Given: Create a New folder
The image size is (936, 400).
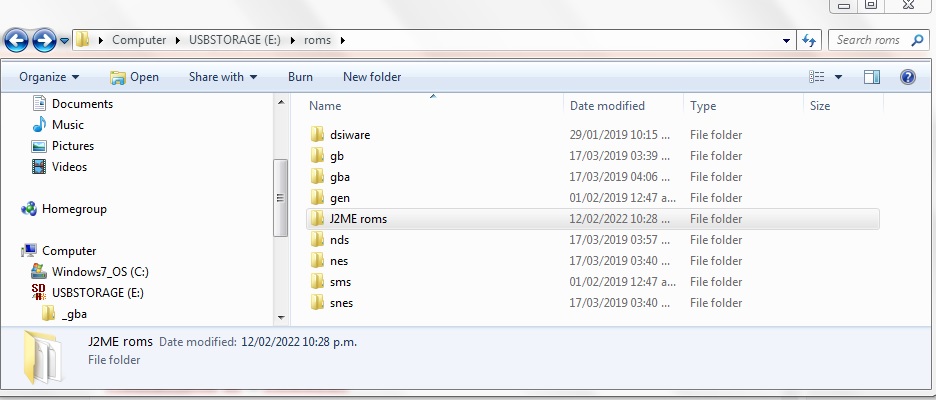Looking at the screenshot, I should (372, 76).
